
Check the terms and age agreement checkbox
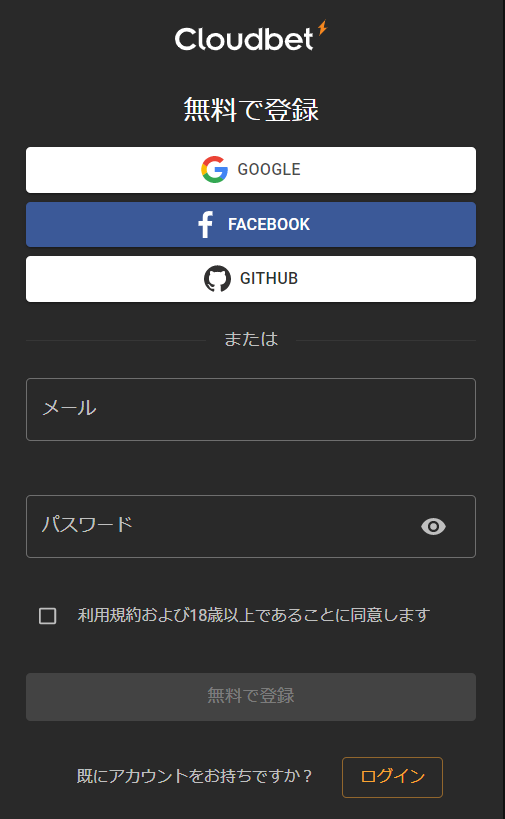tap(48, 616)
